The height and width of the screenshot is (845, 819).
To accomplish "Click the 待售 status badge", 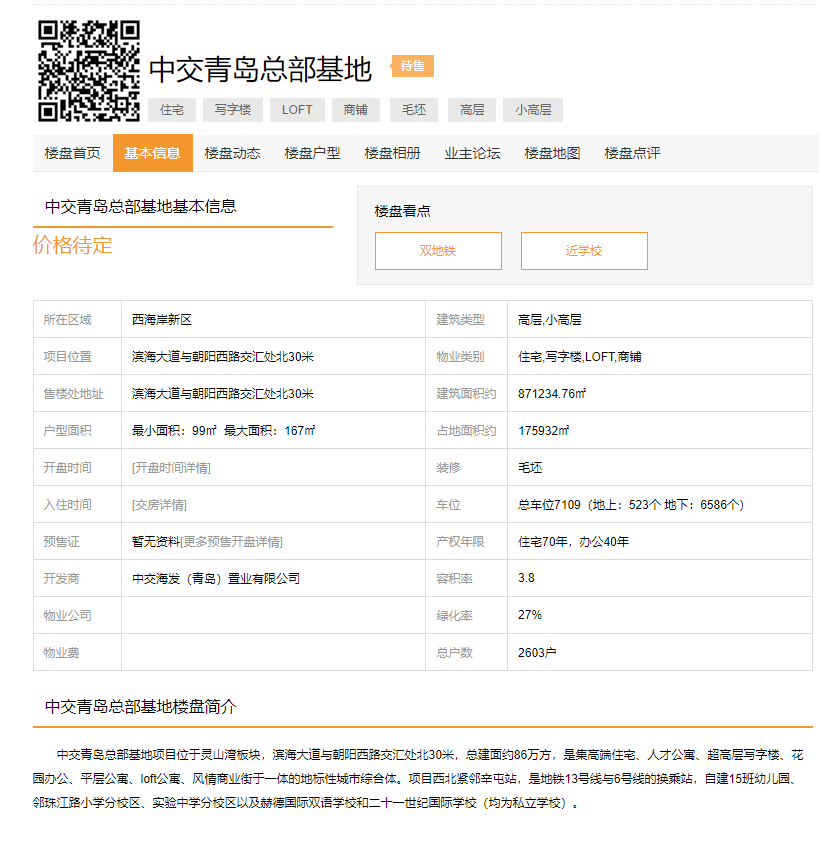I will pos(412,66).
